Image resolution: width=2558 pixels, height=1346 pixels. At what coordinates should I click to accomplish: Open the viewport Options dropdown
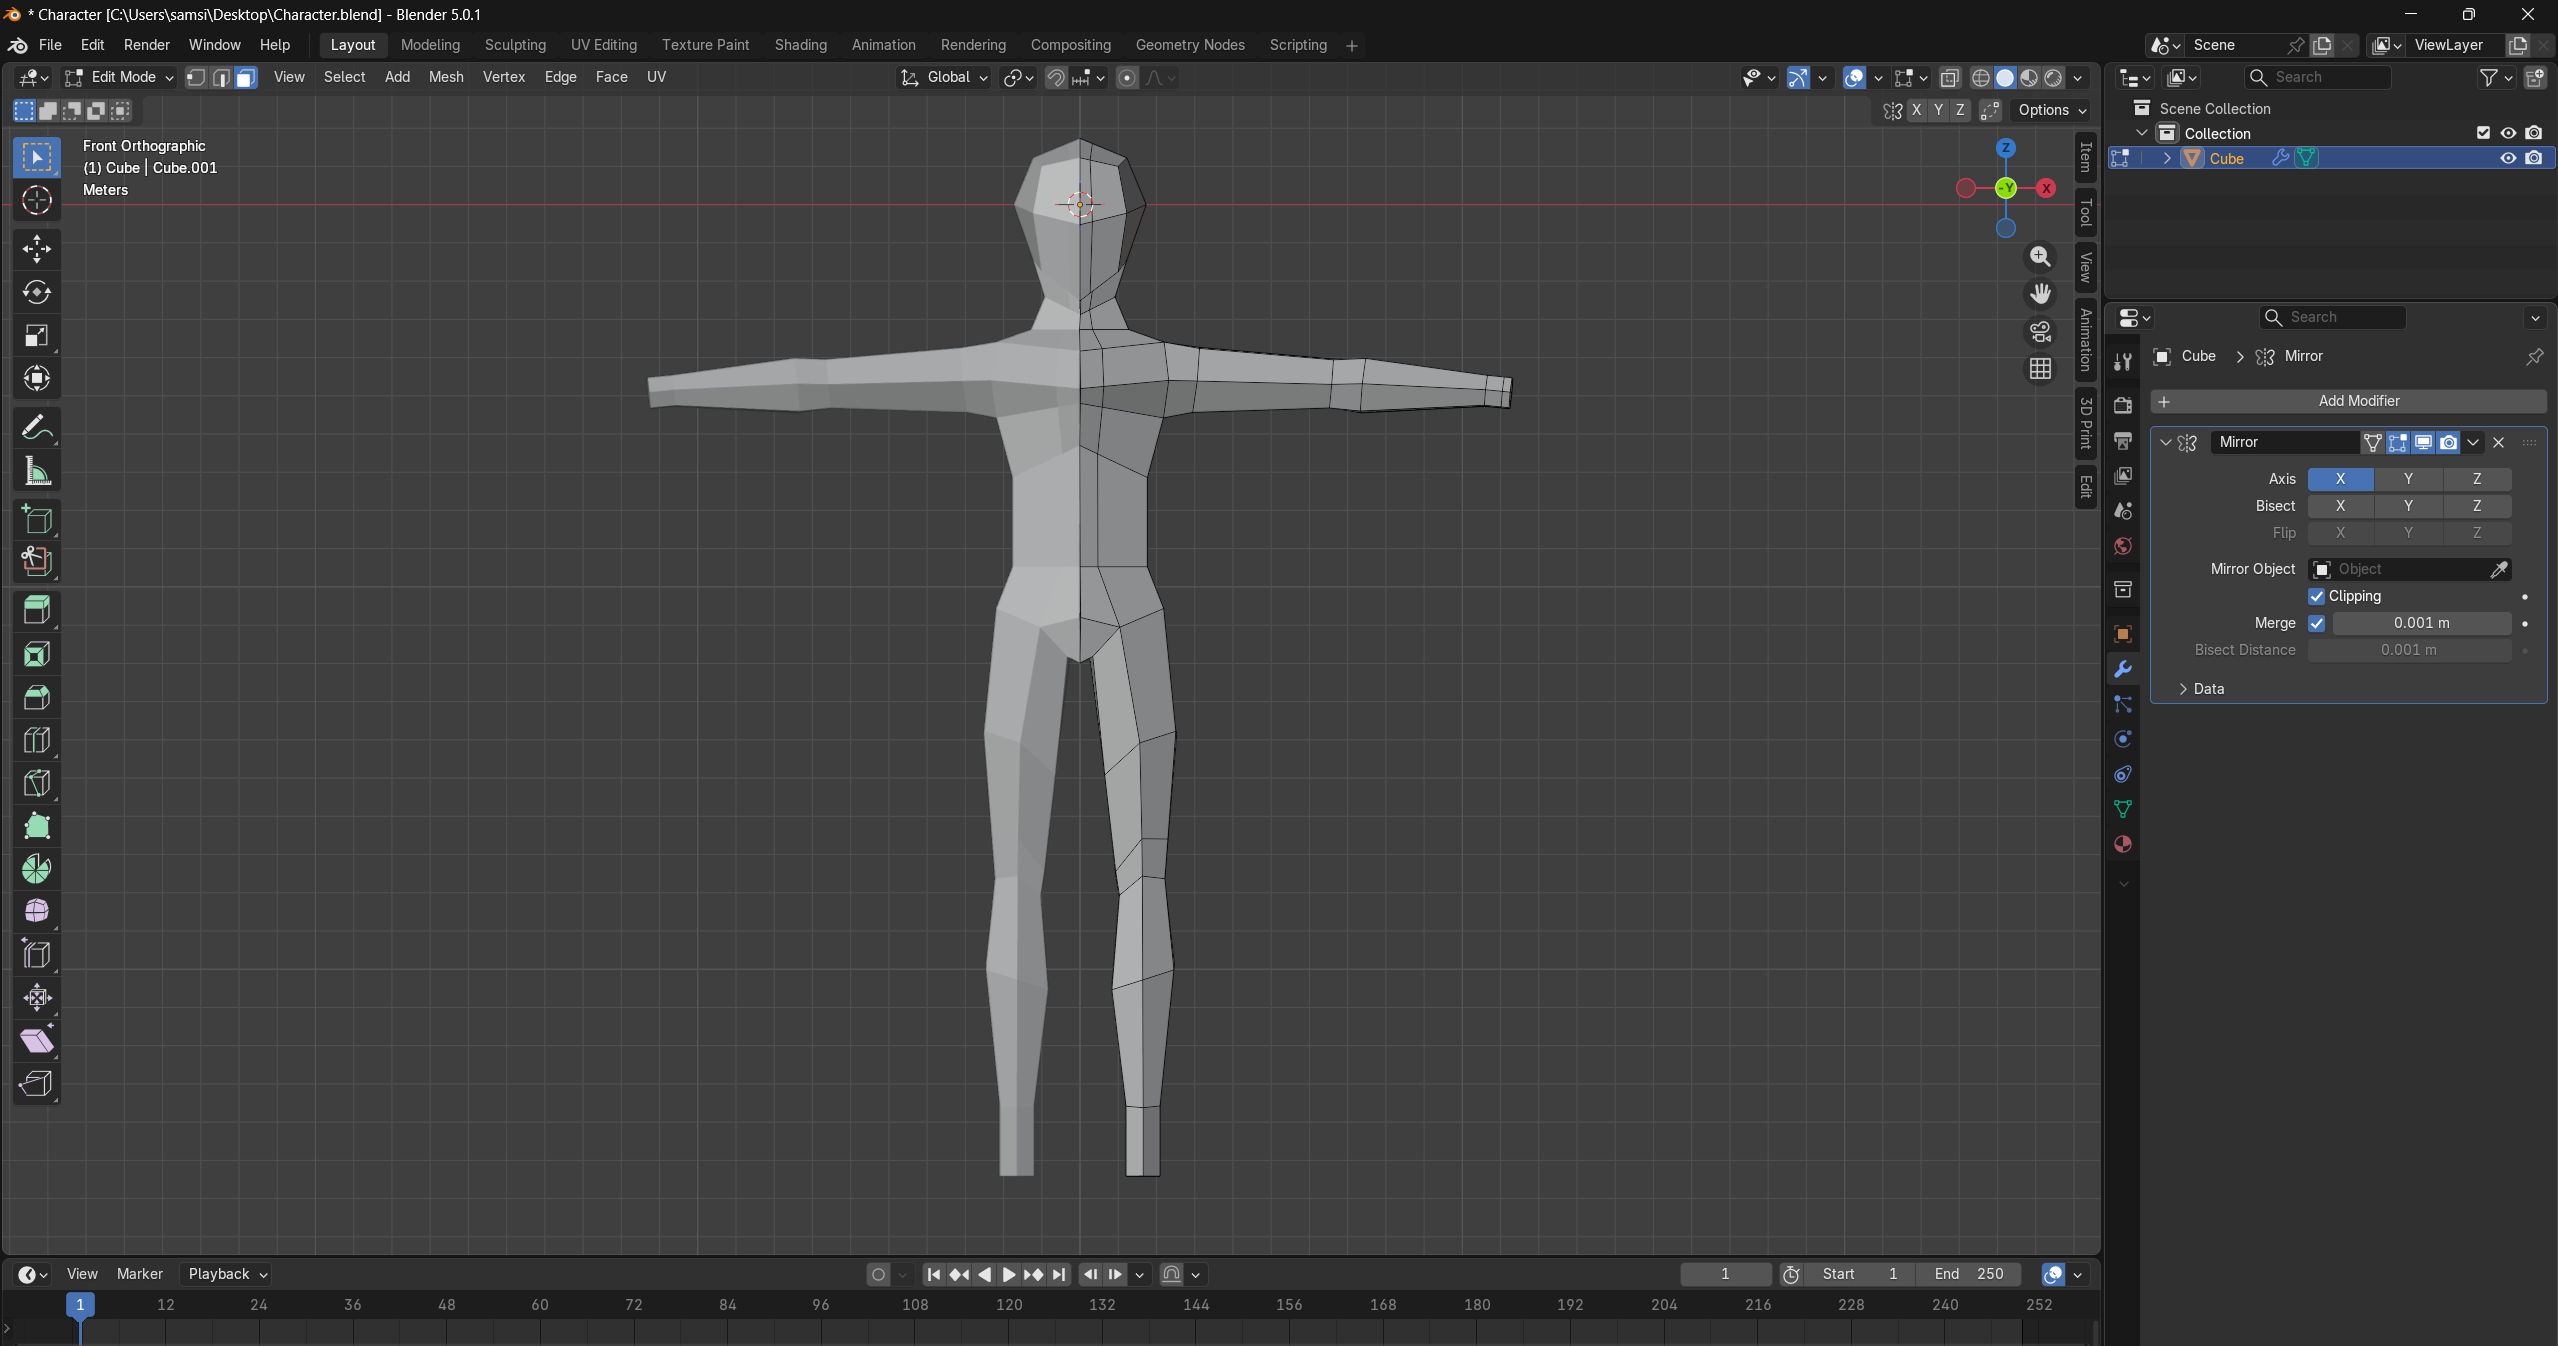coord(2053,110)
